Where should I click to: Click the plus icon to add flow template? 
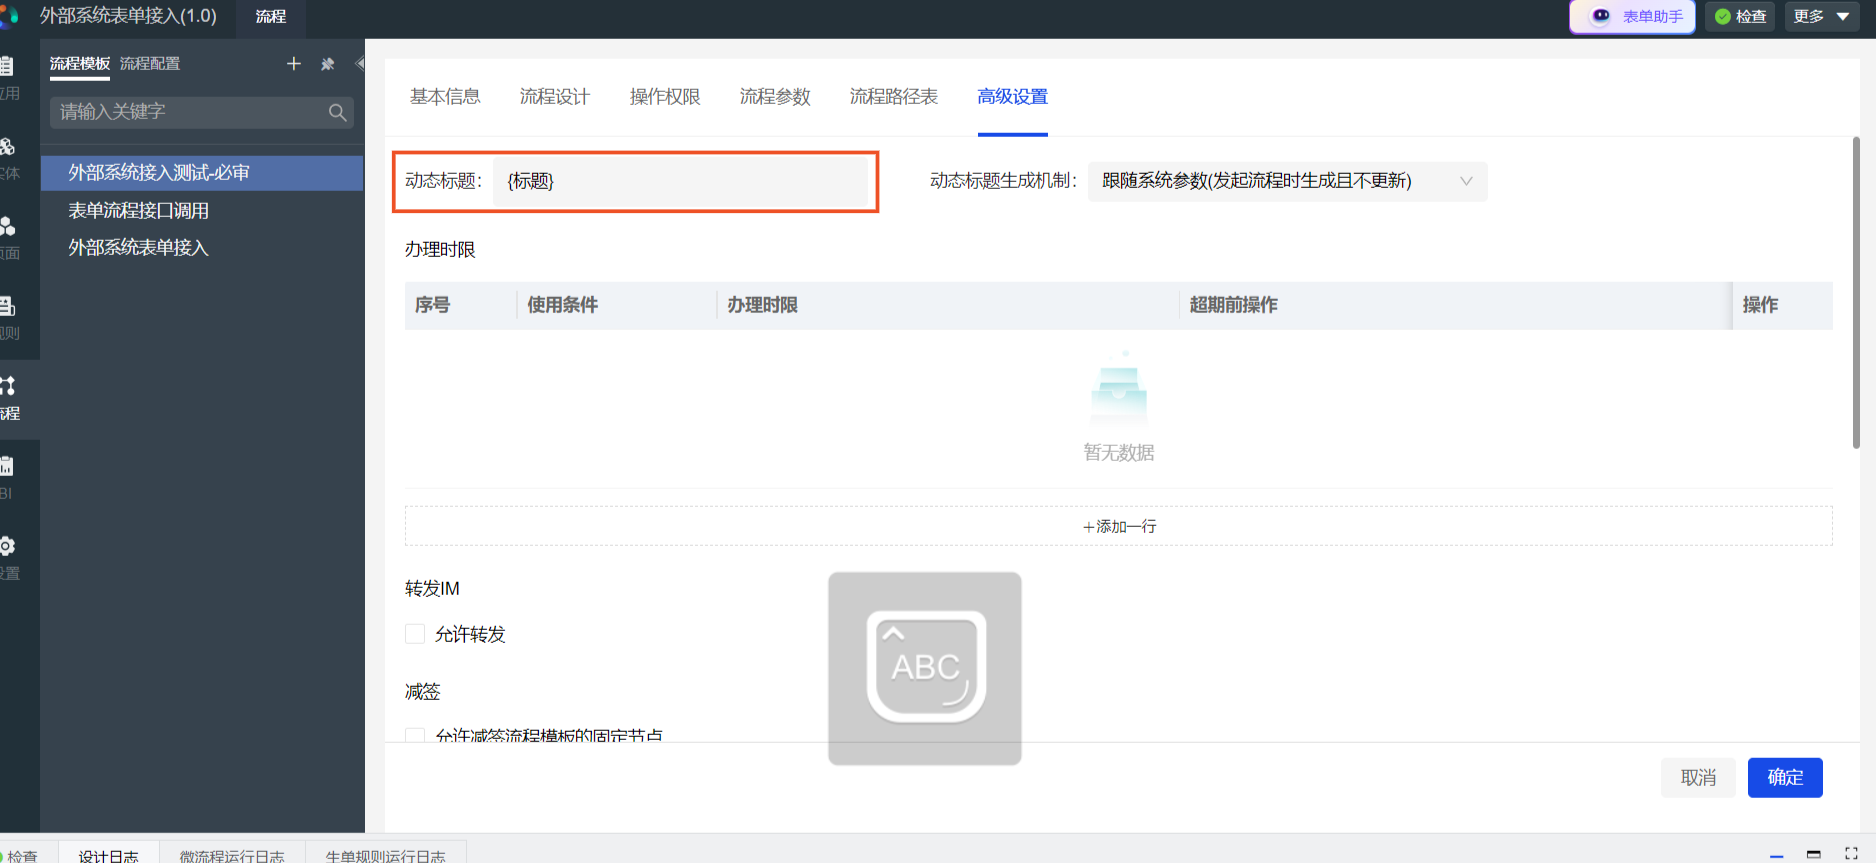click(293, 64)
